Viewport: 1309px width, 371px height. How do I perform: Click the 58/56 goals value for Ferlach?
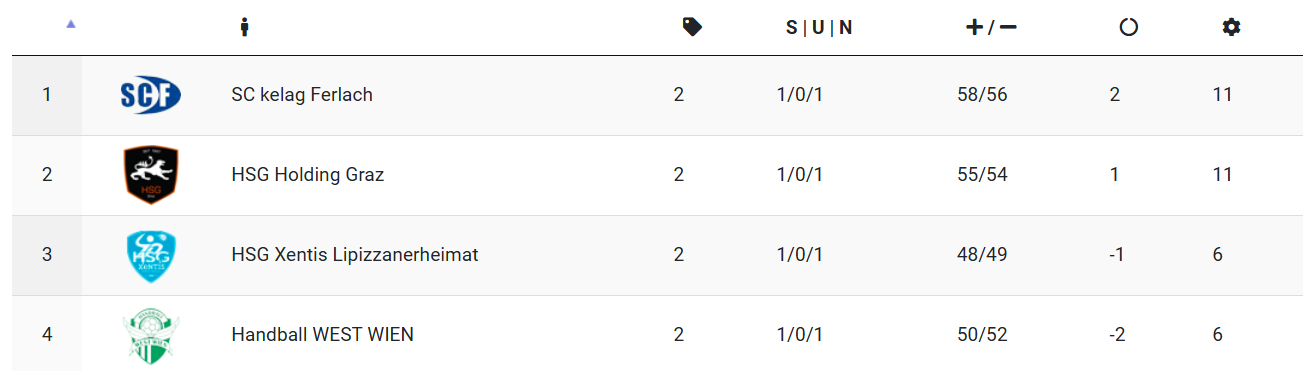(x=982, y=95)
